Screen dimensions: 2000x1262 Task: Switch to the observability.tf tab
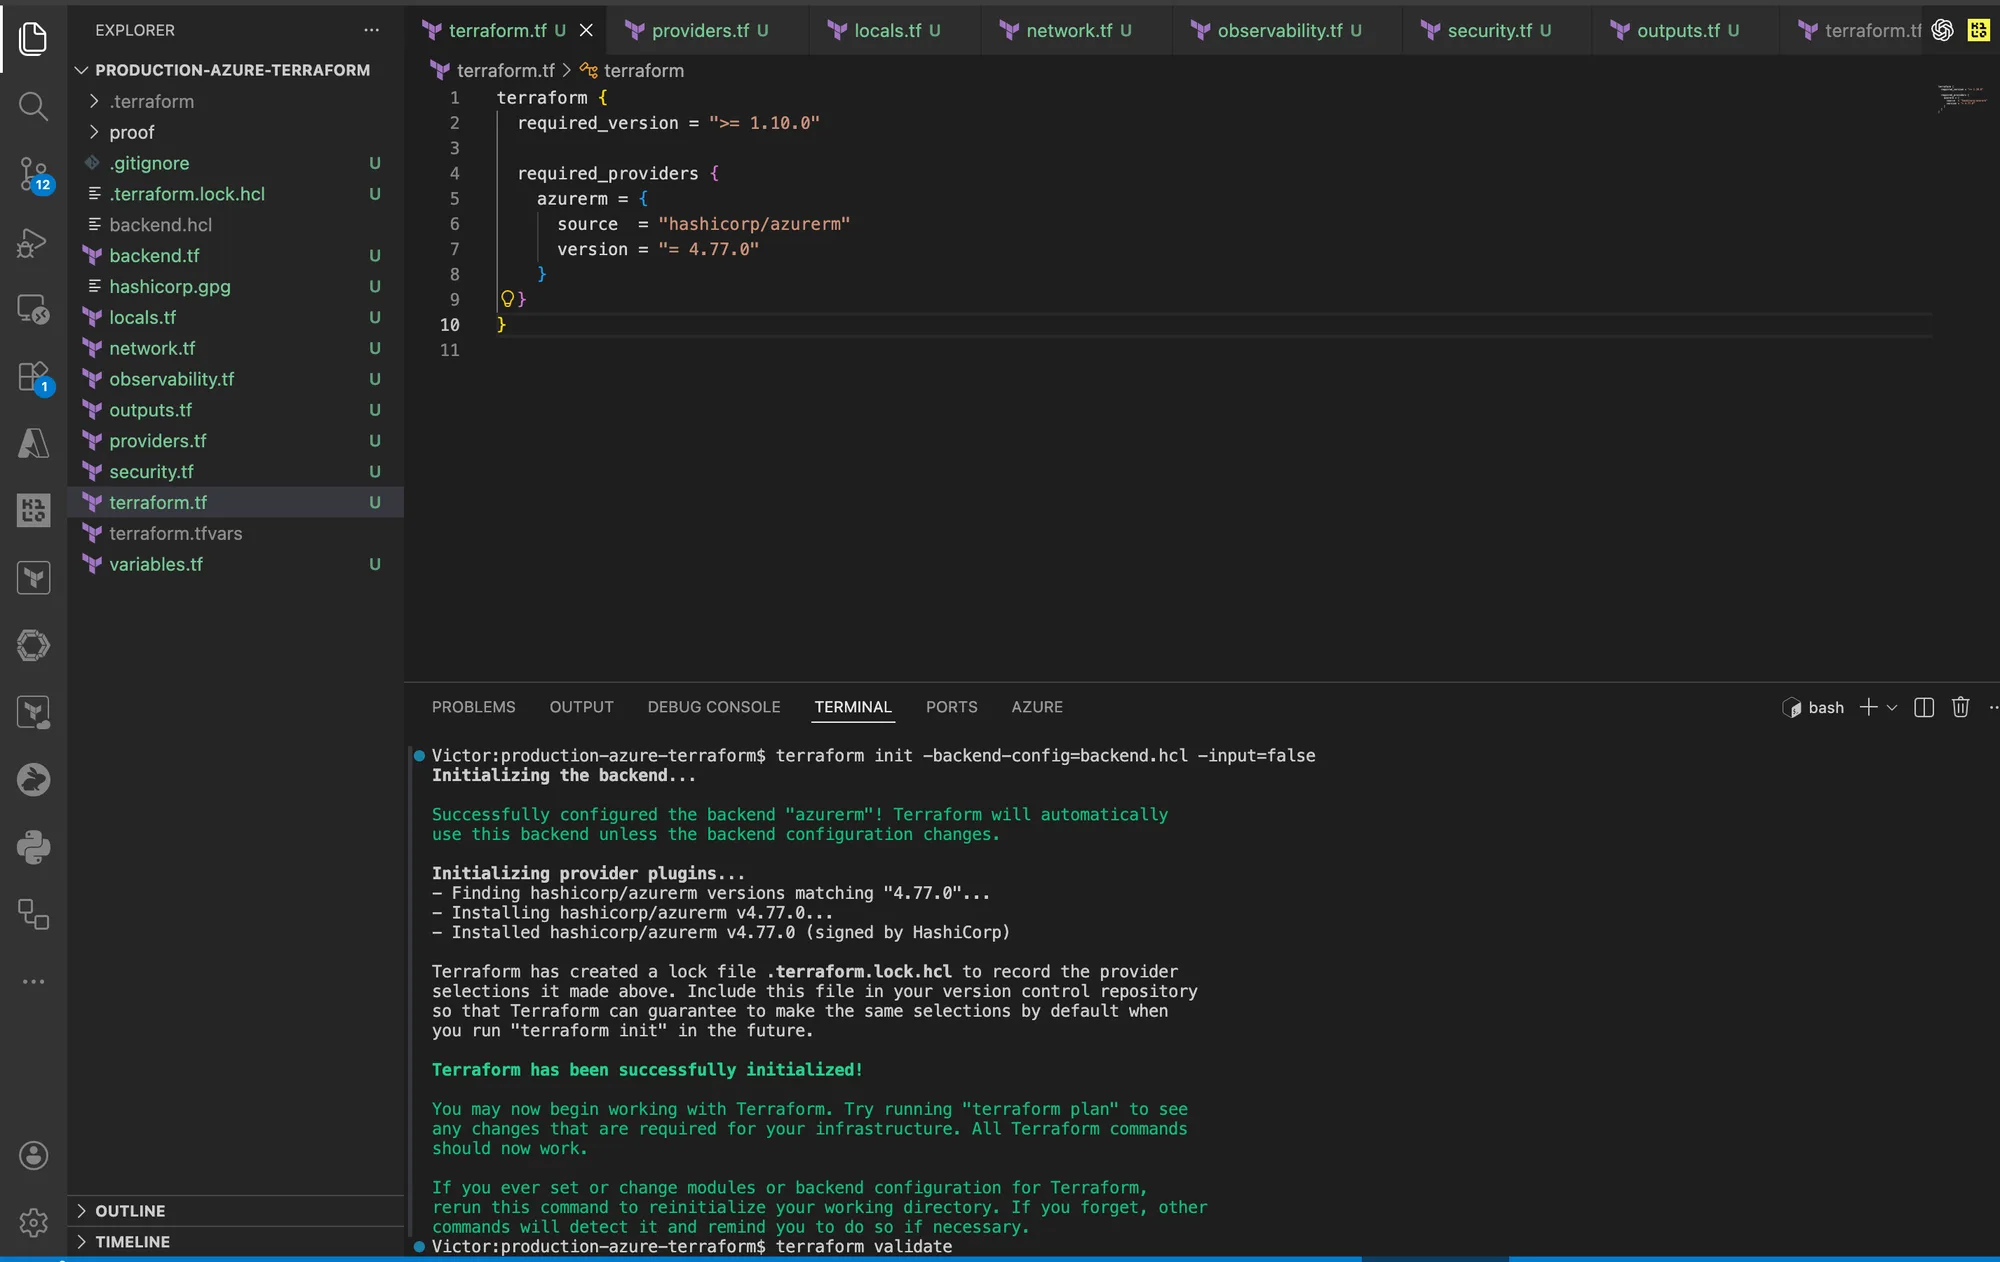(x=1289, y=30)
